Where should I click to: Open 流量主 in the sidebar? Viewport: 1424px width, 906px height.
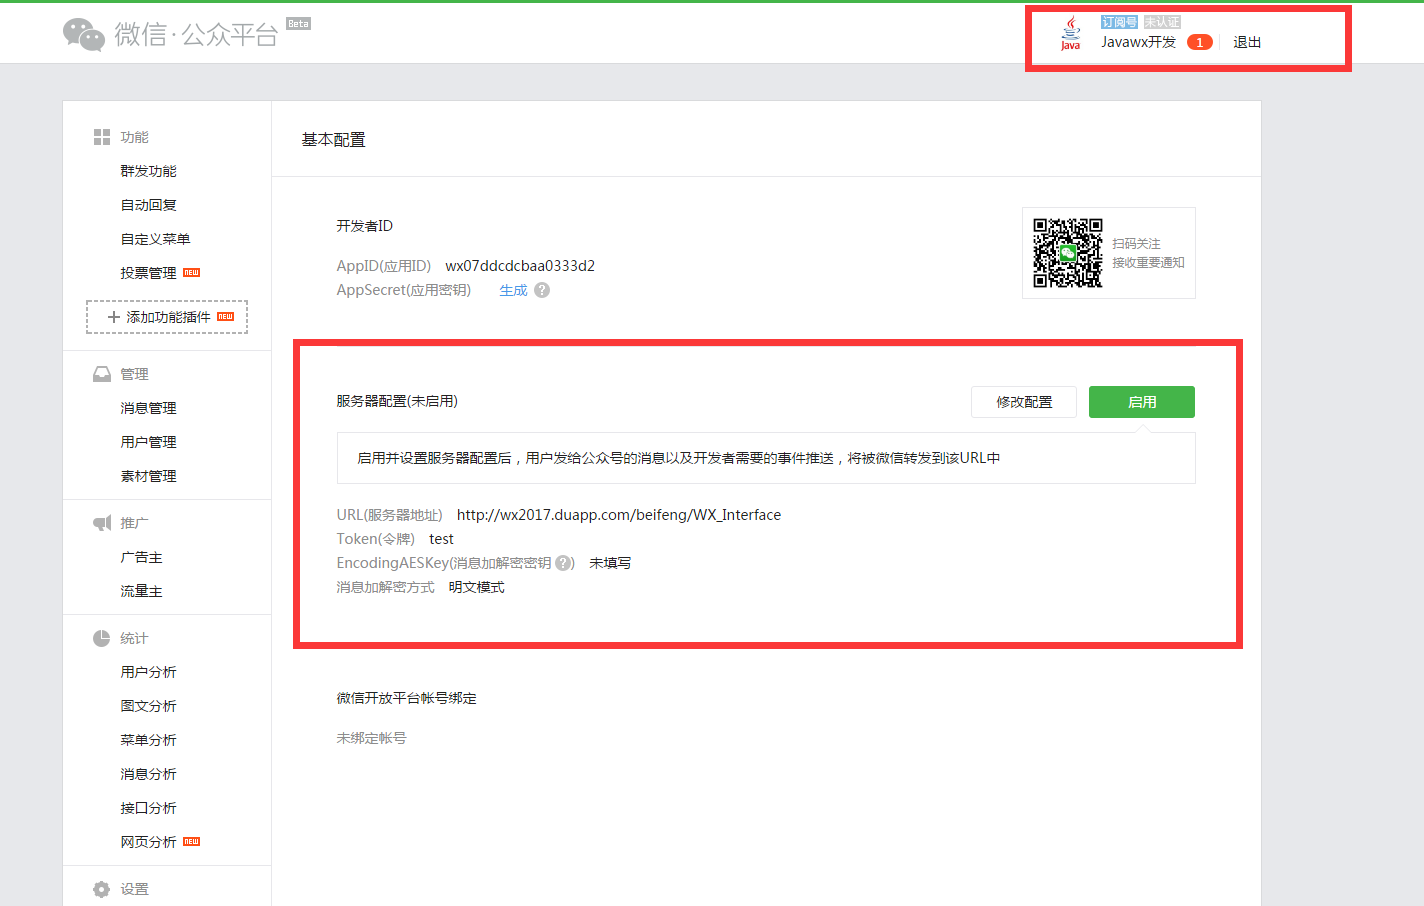tap(142, 591)
